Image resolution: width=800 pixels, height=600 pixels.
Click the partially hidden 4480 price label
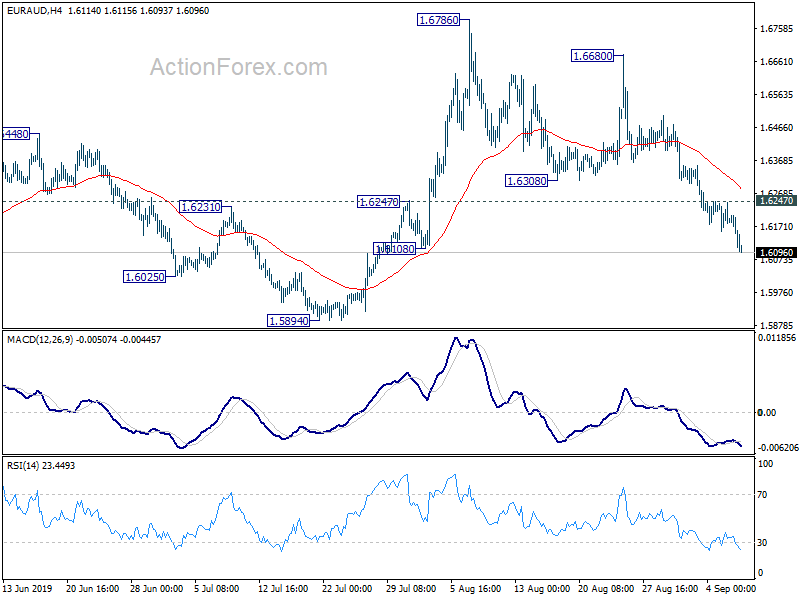click(x=16, y=134)
